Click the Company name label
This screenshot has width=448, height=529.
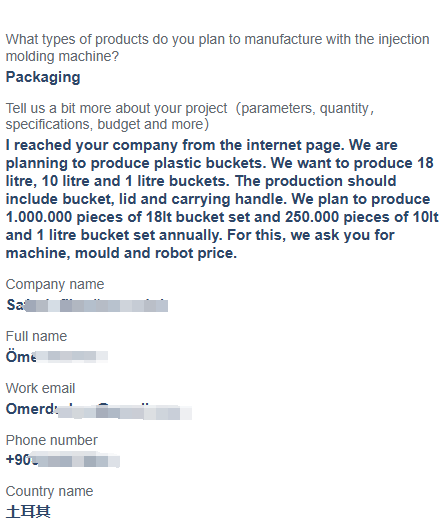pyautogui.click(x=55, y=284)
